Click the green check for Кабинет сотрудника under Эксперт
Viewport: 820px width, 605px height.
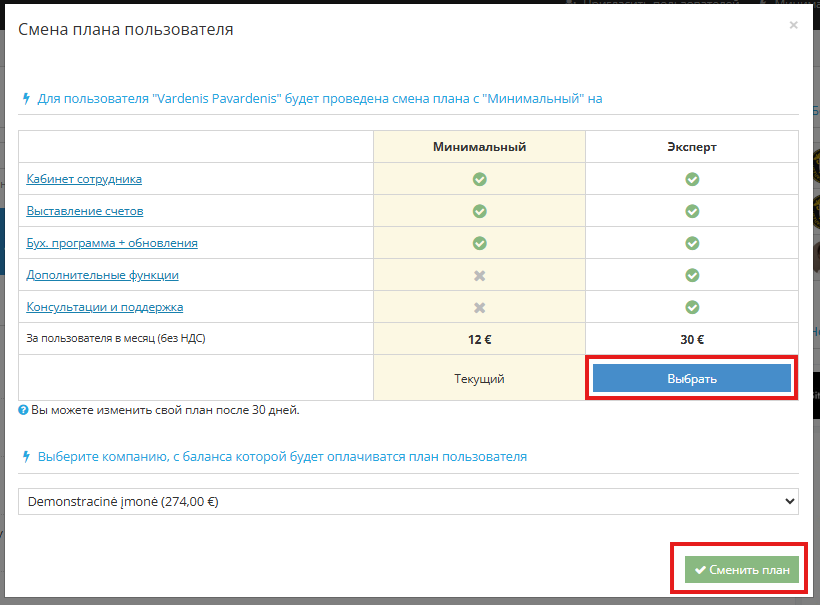pyautogui.click(x=692, y=179)
